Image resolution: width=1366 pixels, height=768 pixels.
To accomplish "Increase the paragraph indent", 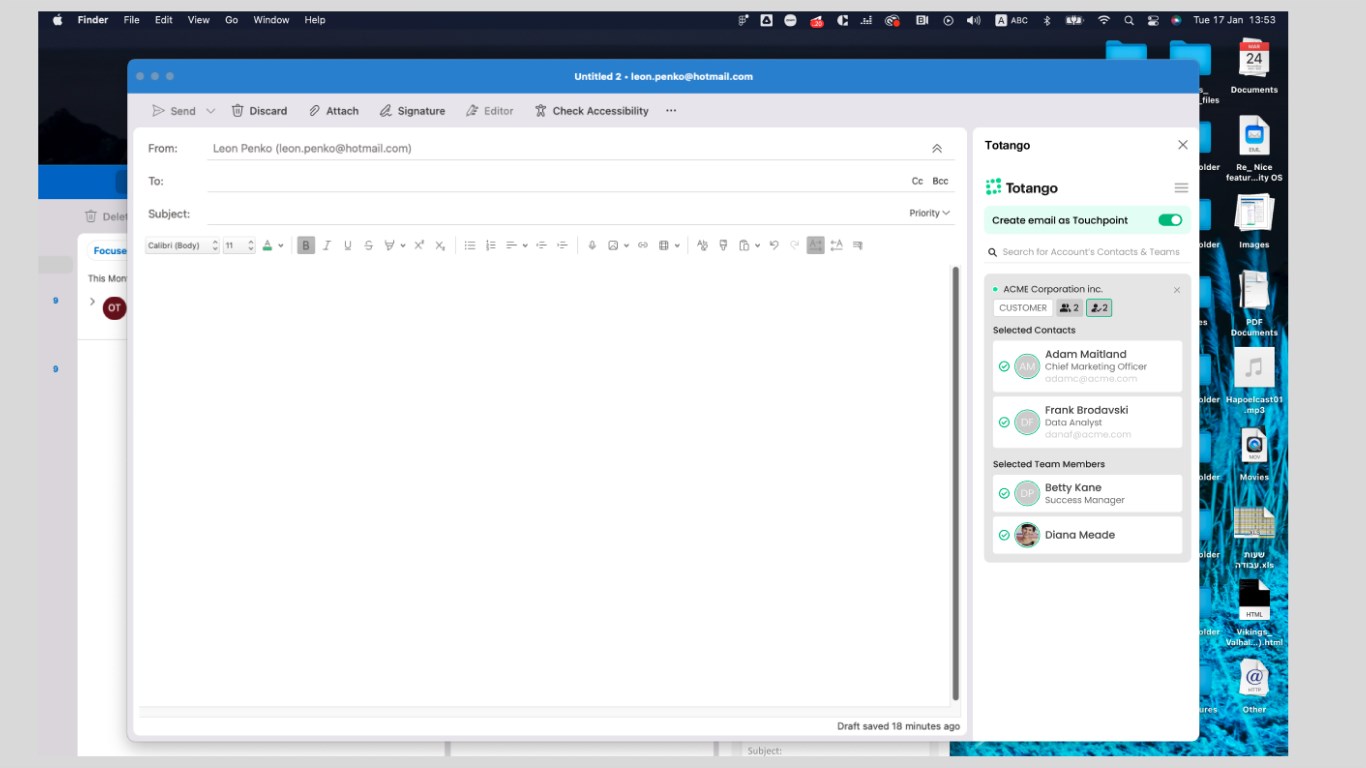I will [562, 245].
